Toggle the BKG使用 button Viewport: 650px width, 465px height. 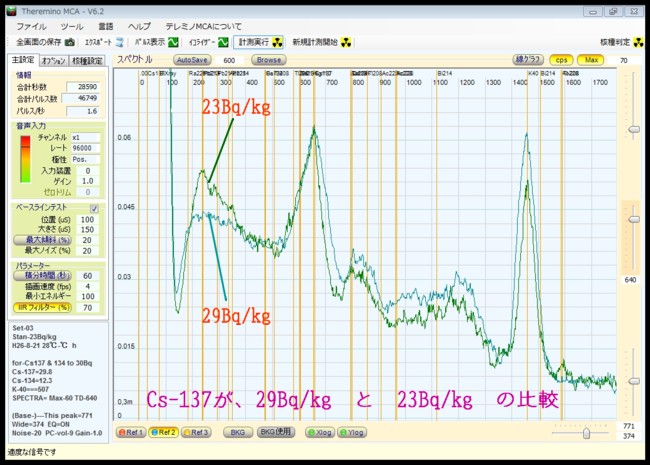276,432
